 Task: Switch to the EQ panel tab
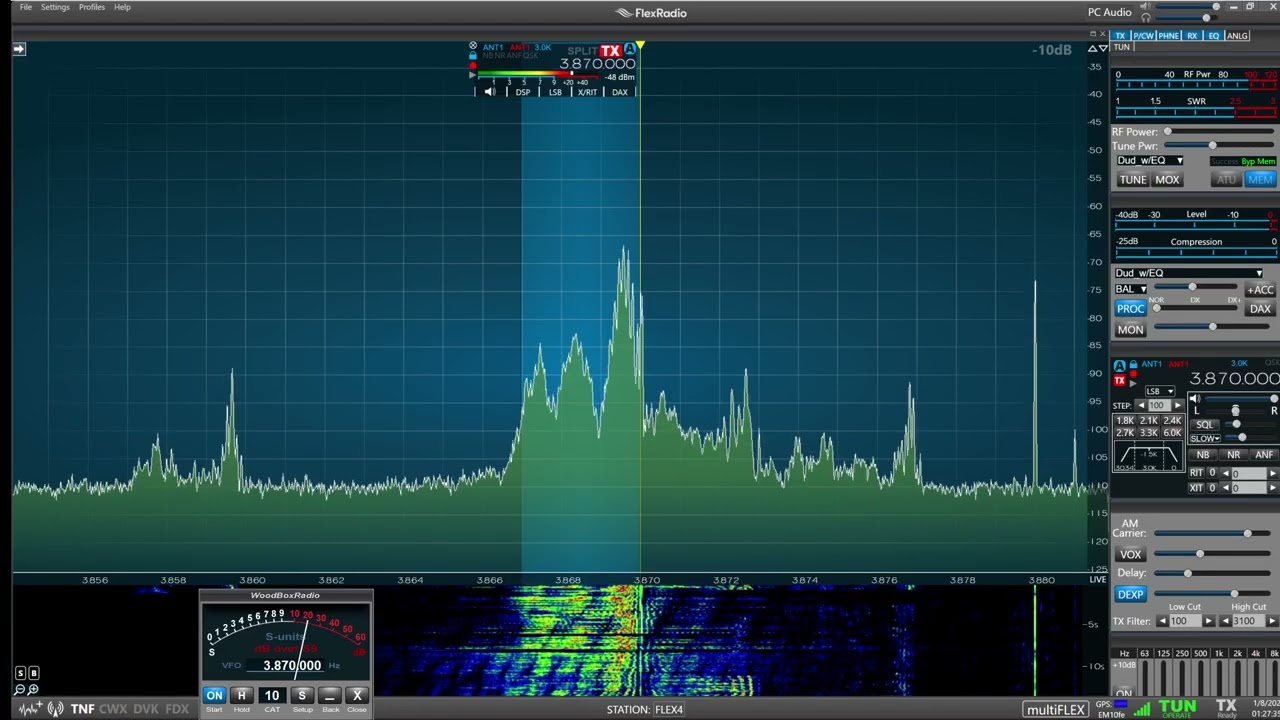click(x=1213, y=36)
